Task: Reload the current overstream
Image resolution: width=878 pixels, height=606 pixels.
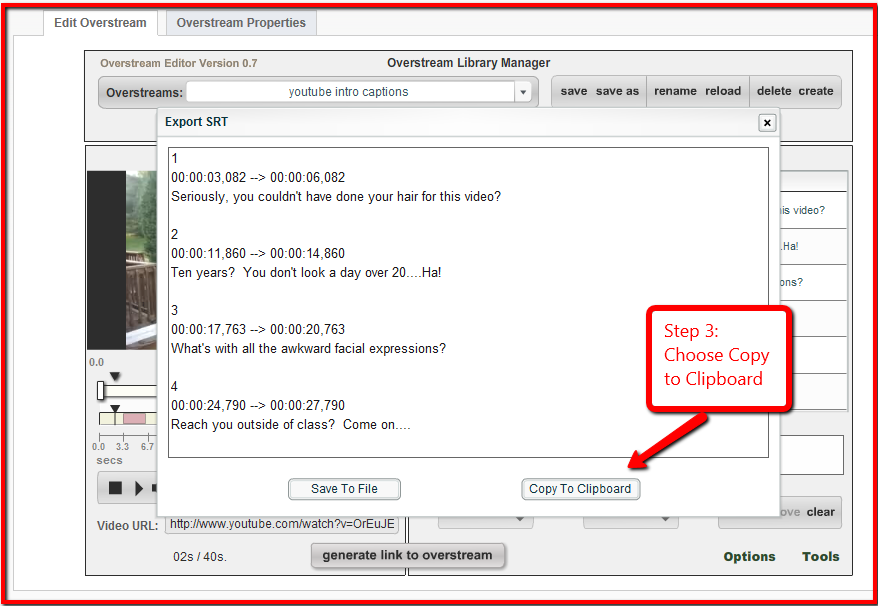Action: coord(722,90)
